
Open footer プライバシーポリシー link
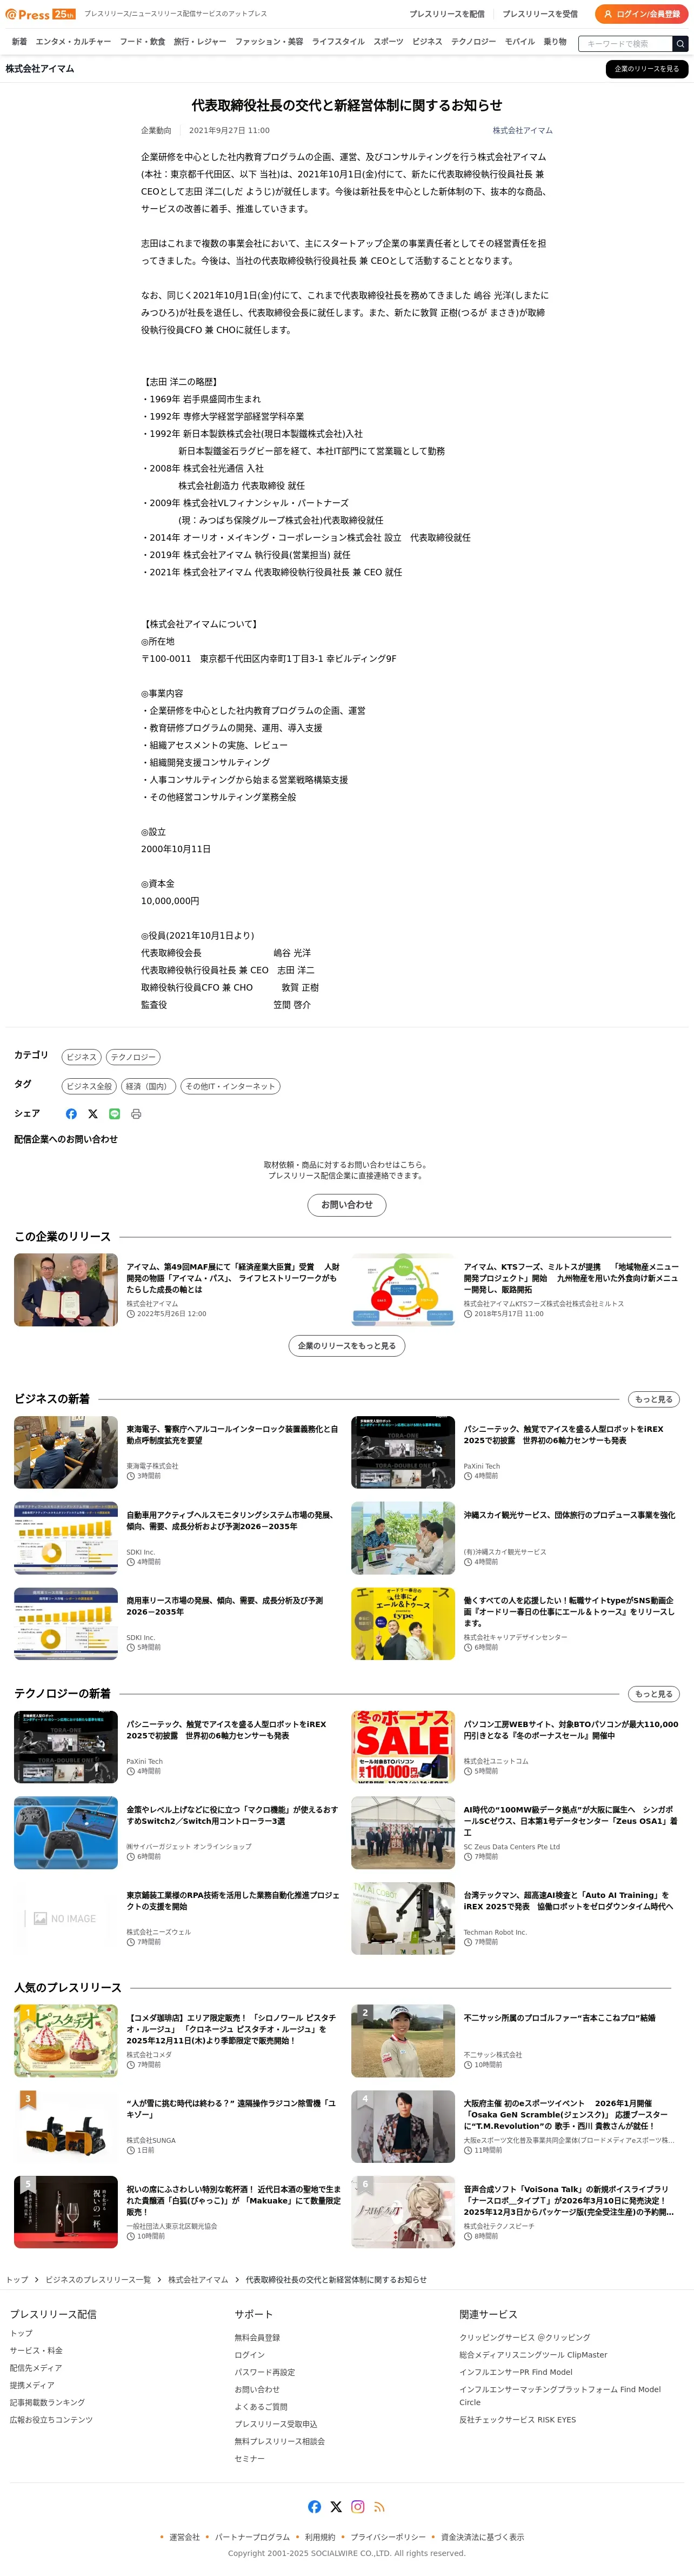(x=388, y=2537)
